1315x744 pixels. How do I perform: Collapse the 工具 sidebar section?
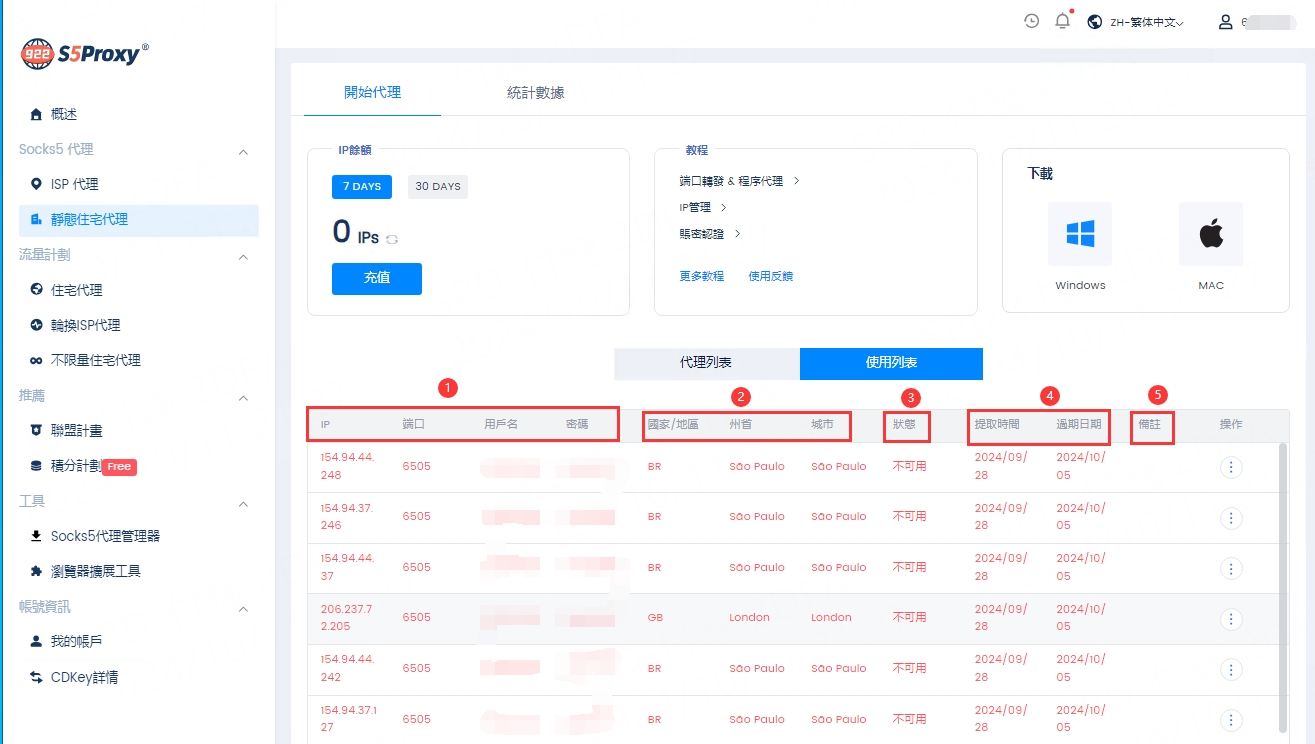[243, 503]
